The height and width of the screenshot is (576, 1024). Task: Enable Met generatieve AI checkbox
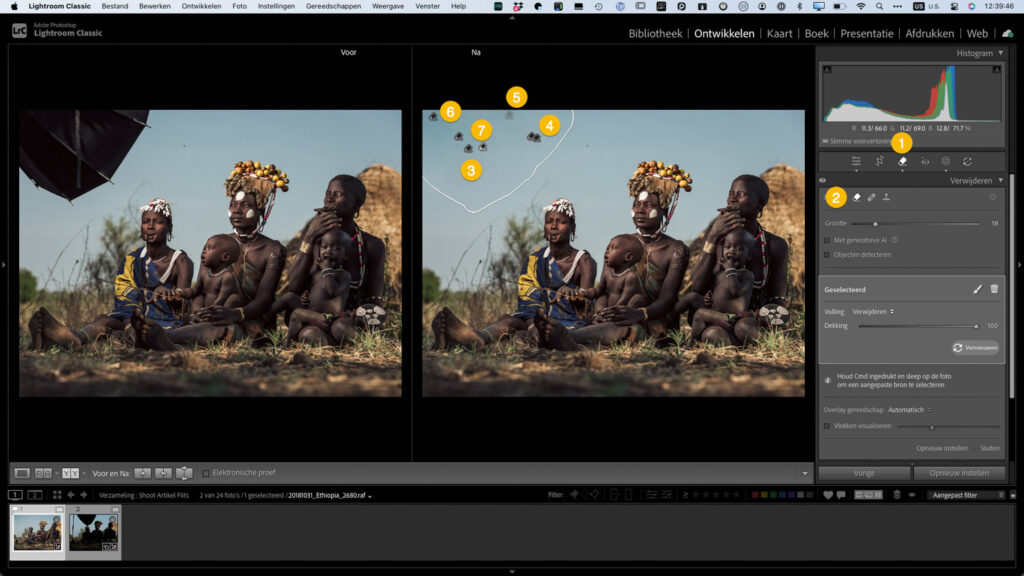coord(827,240)
